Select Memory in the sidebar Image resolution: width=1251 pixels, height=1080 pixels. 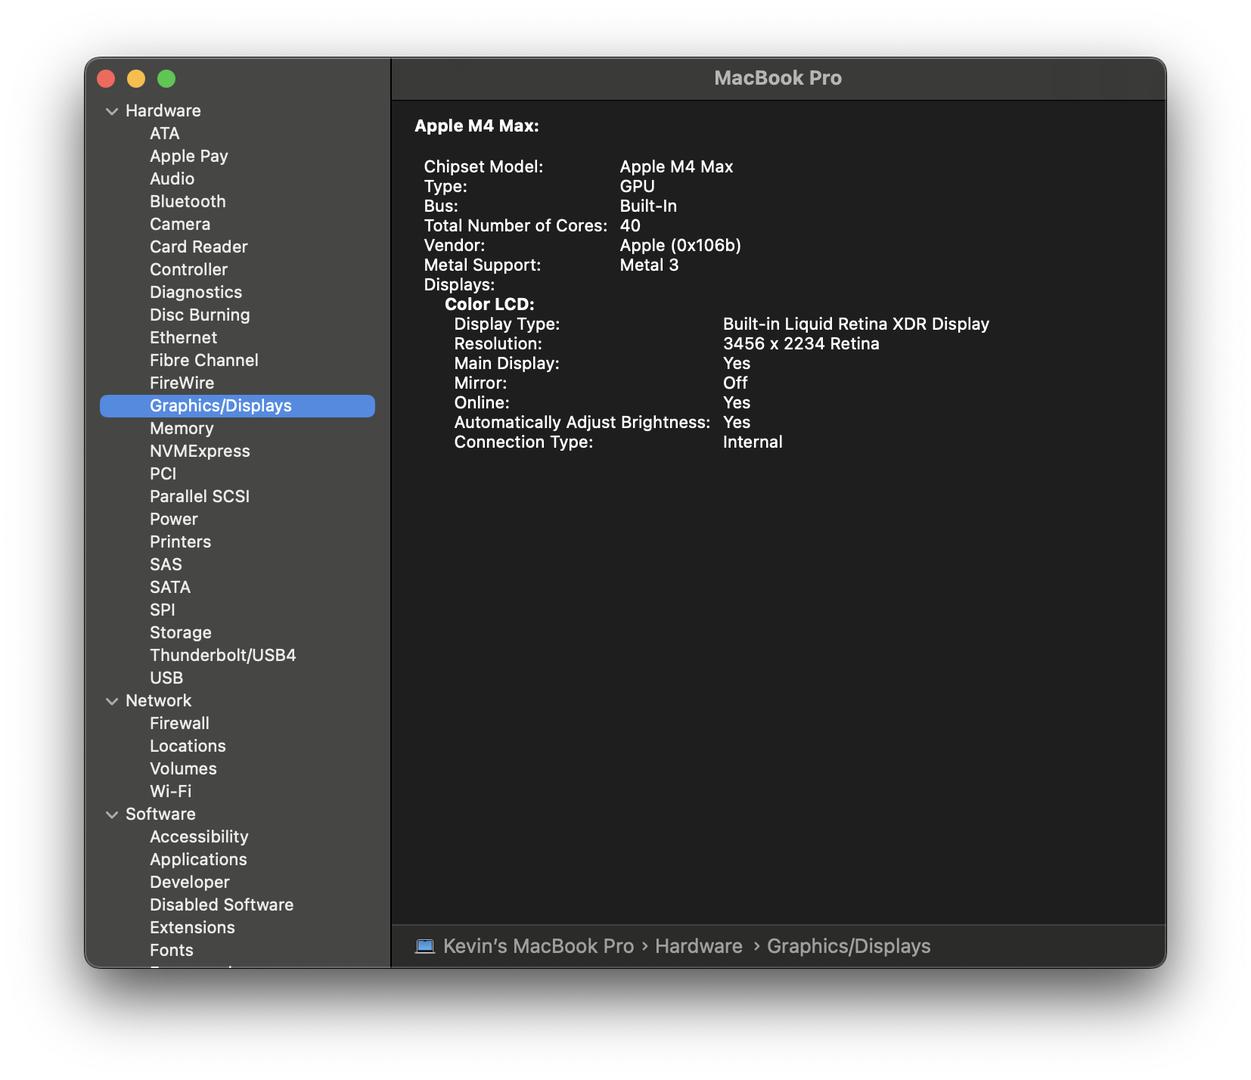pyautogui.click(x=181, y=428)
